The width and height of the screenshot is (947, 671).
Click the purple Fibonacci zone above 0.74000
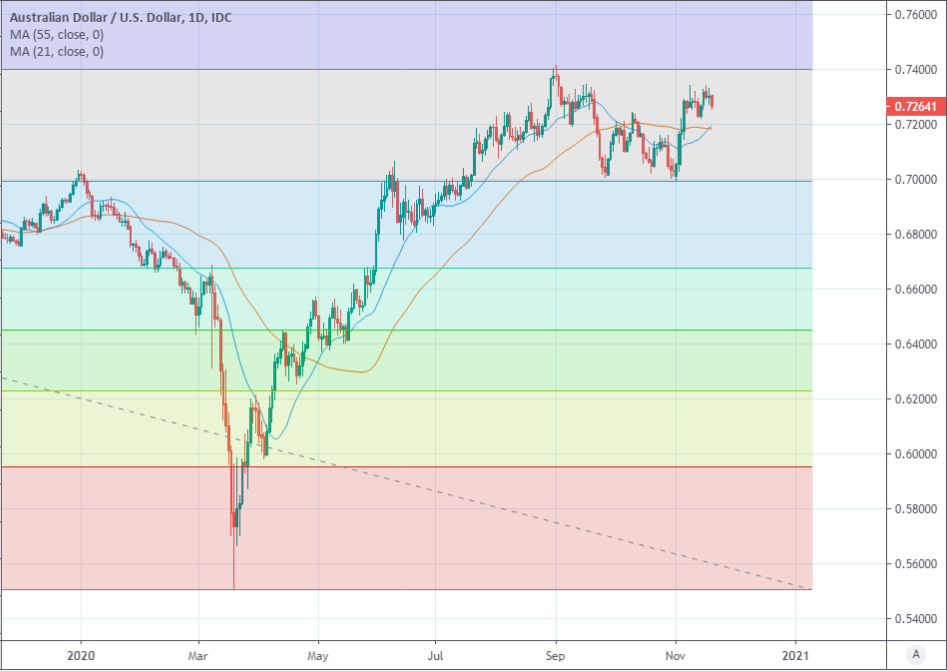pos(400,35)
